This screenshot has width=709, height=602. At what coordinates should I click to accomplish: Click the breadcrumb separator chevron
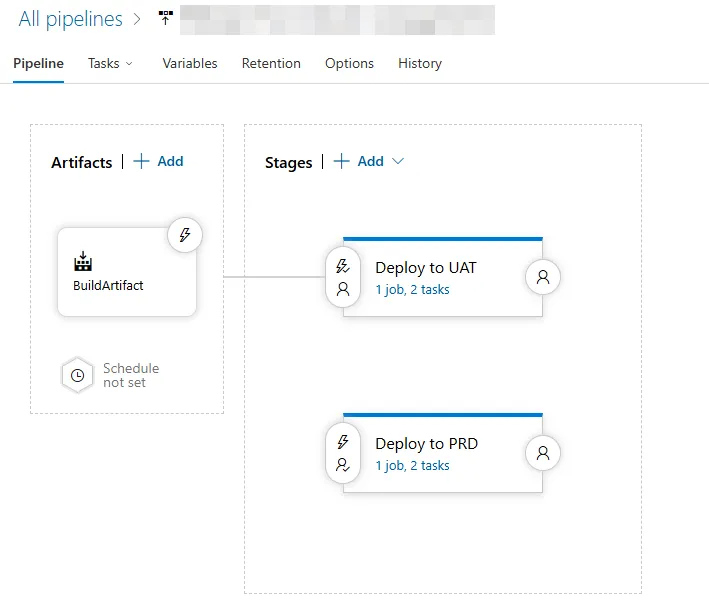(137, 19)
